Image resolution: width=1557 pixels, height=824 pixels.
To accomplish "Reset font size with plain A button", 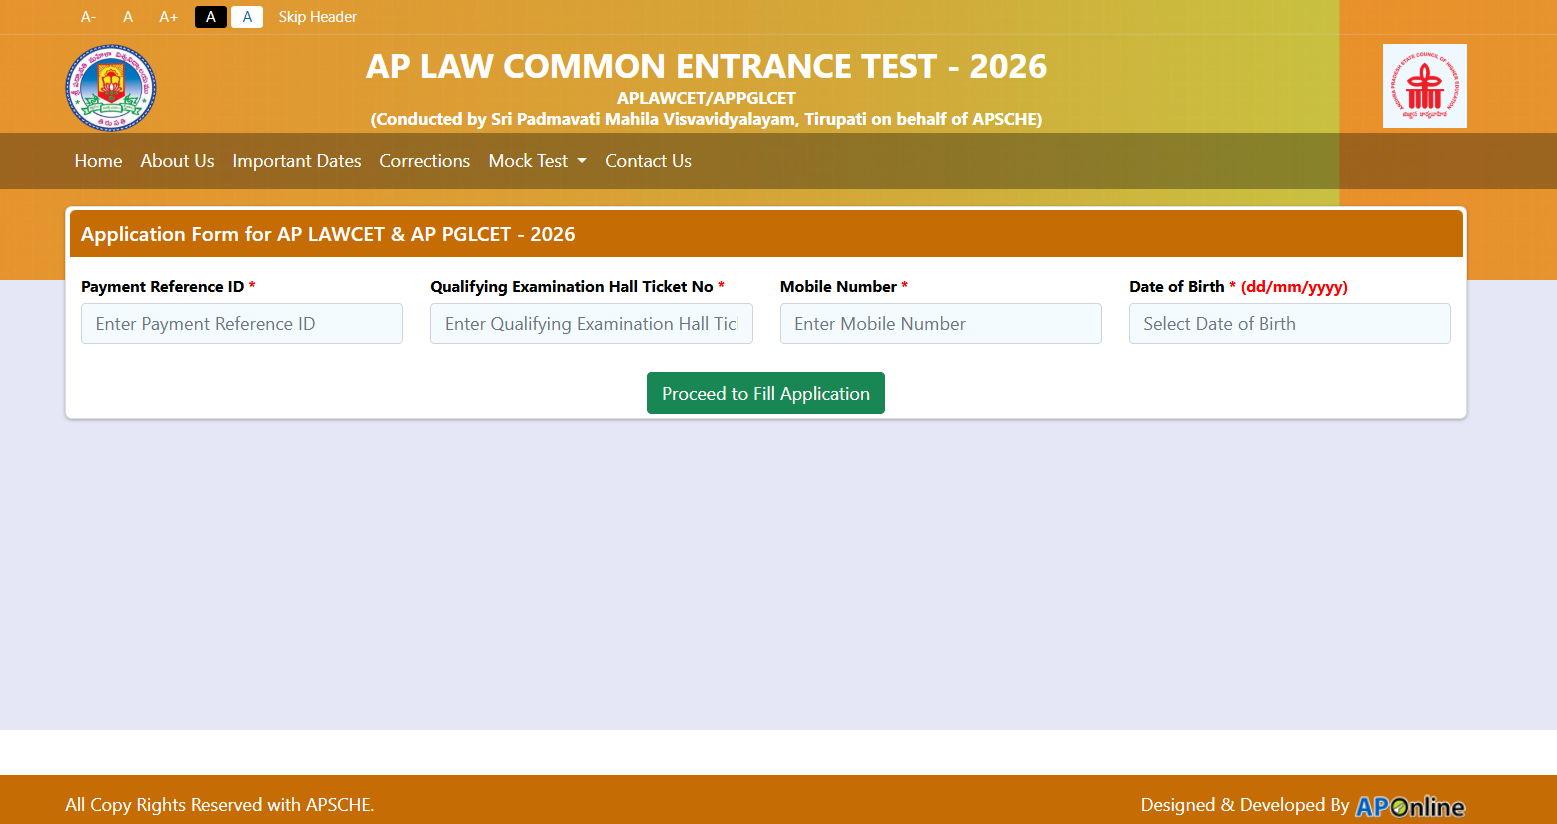I will click(128, 17).
